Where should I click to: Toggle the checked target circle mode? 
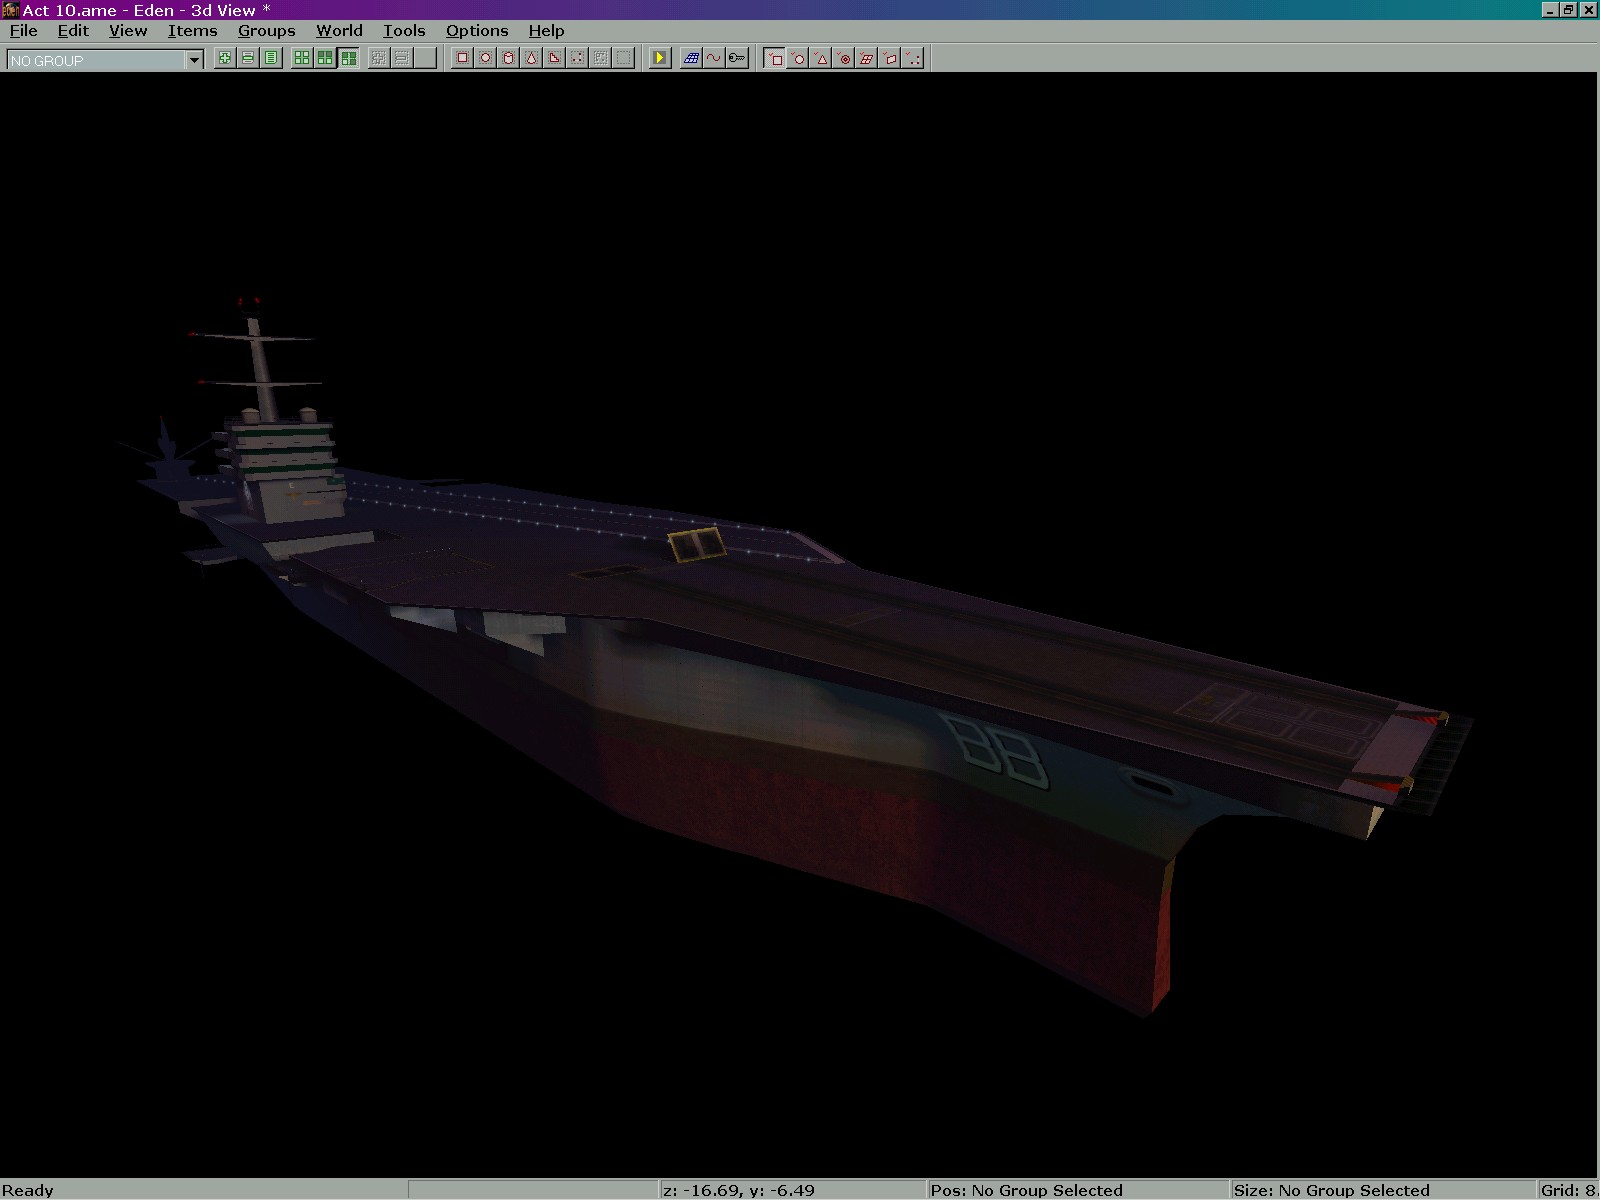pyautogui.click(x=844, y=58)
